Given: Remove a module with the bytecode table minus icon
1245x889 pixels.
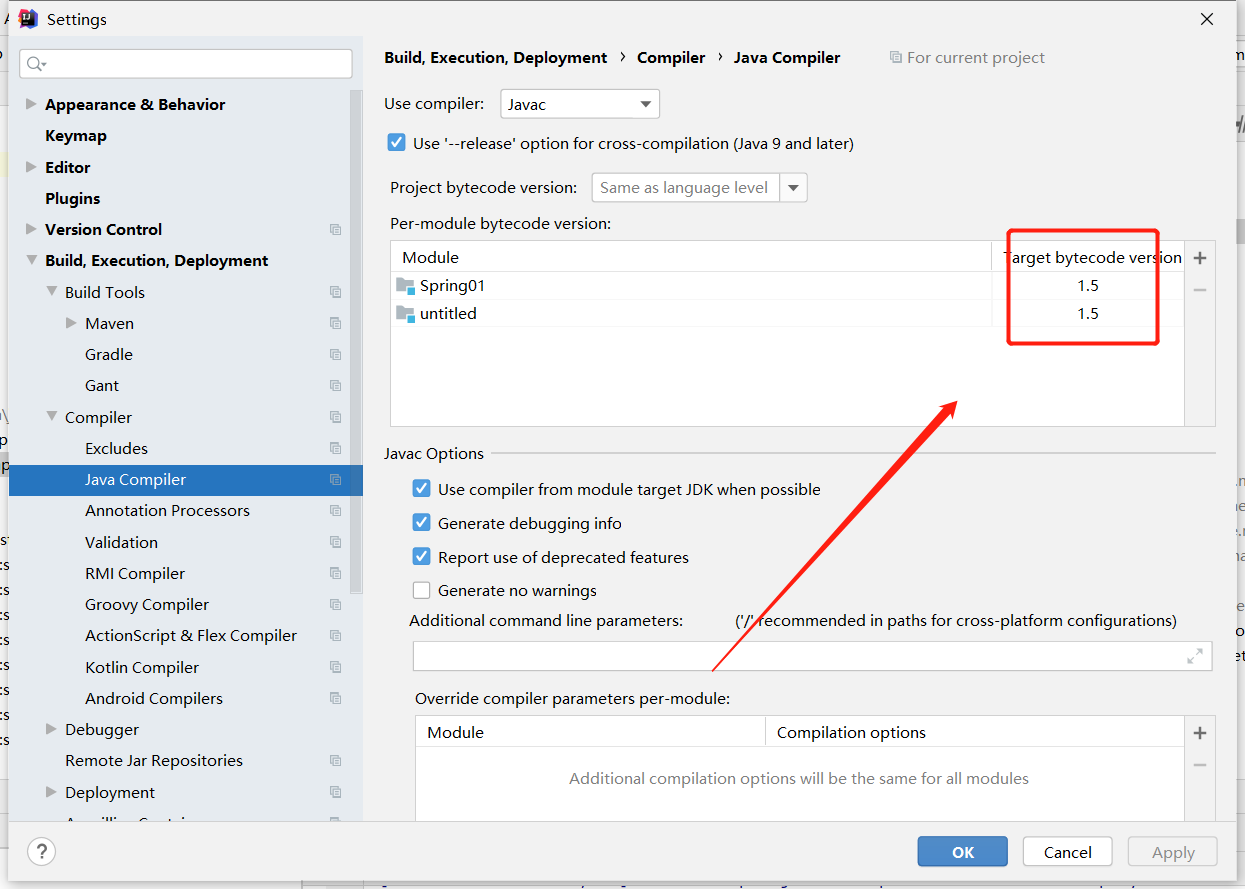Looking at the screenshot, I should tap(1200, 290).
